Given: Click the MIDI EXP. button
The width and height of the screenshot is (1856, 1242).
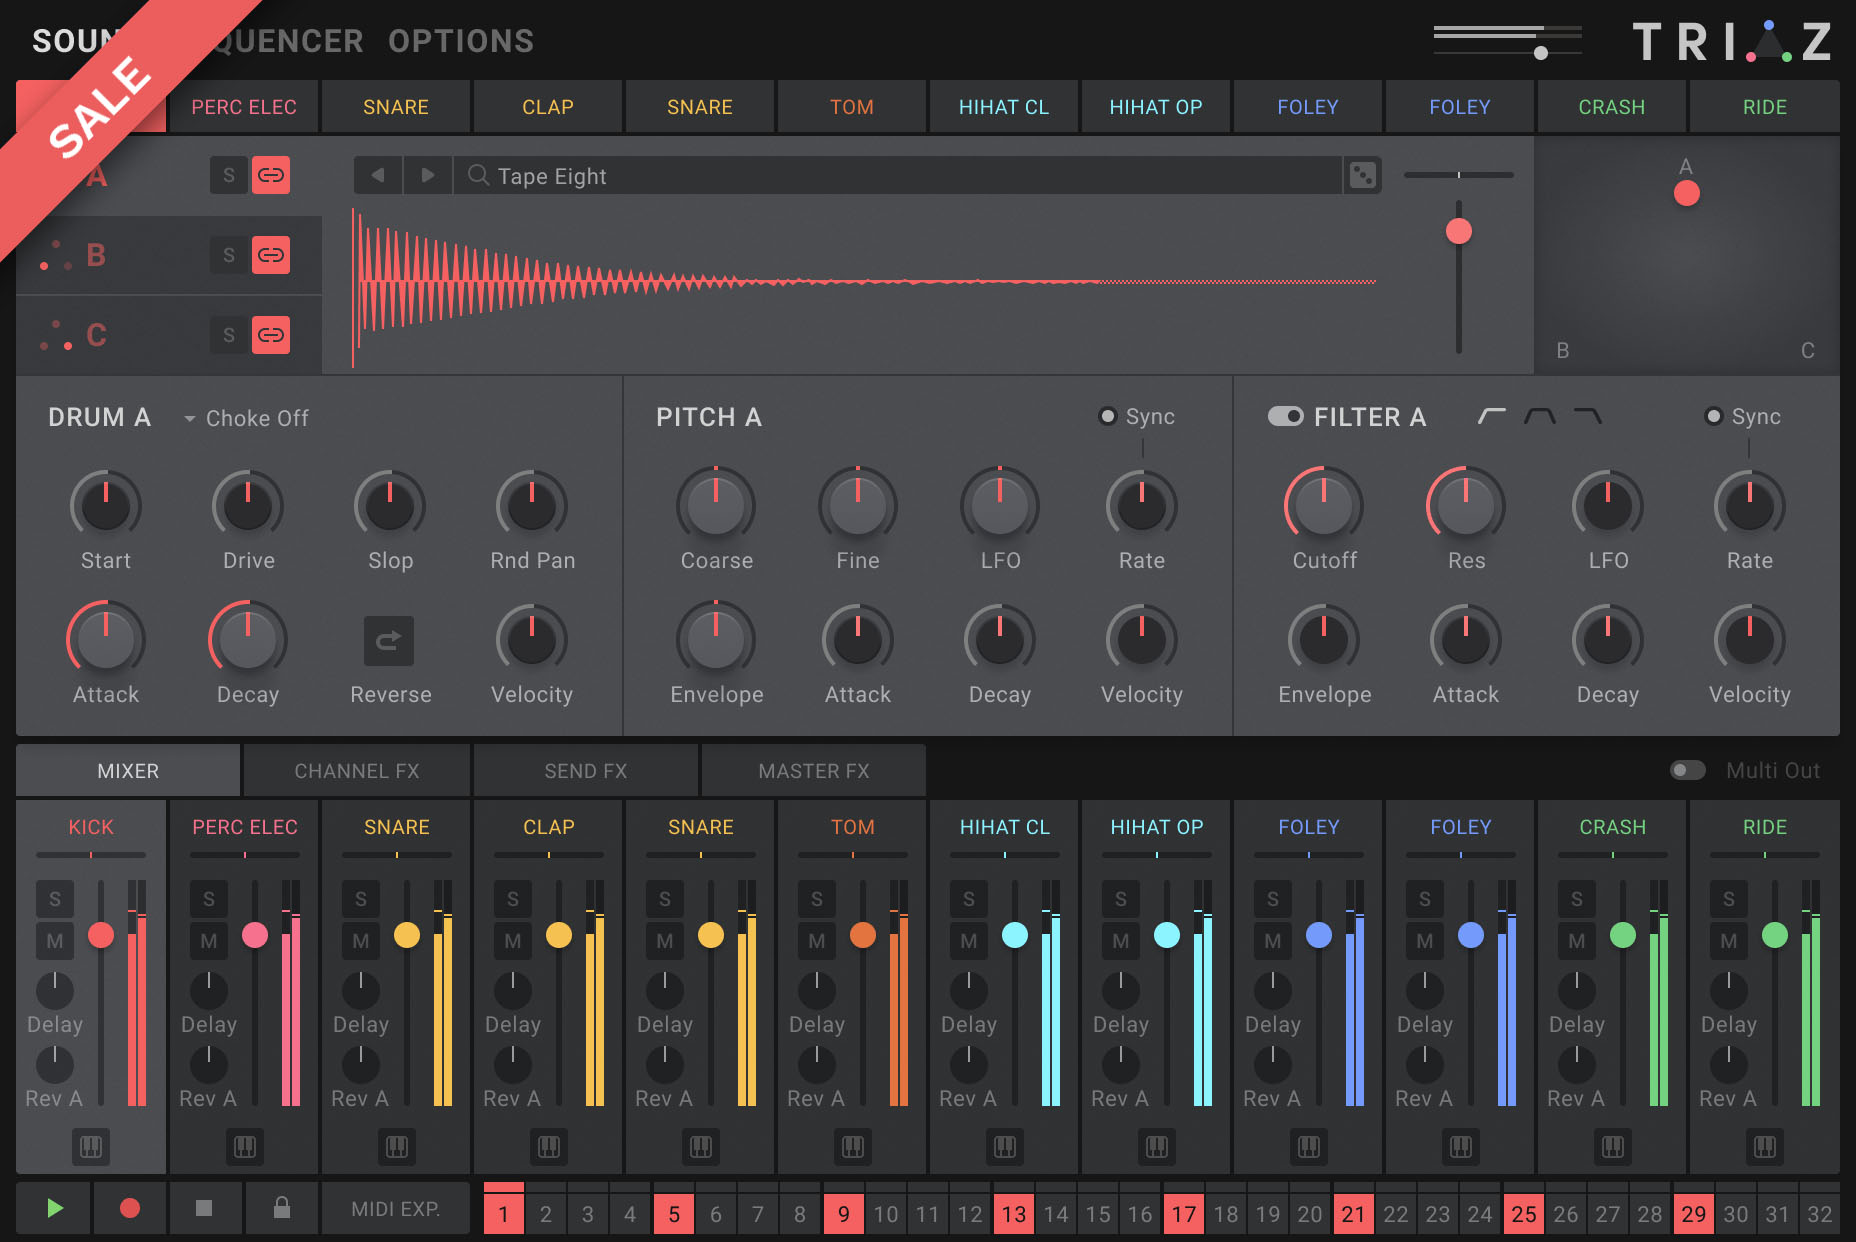Looking at the screenshot, I should (x=395, y=1208).
